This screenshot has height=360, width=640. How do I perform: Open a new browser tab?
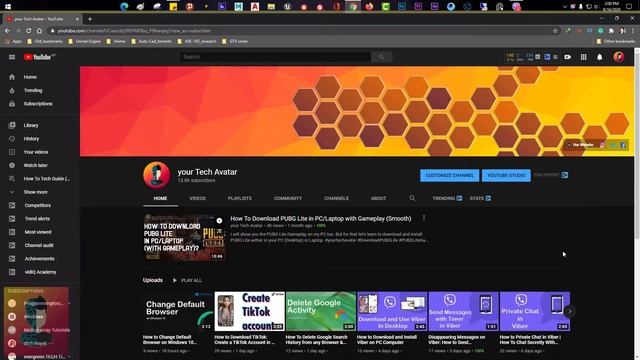coord(90,19)
